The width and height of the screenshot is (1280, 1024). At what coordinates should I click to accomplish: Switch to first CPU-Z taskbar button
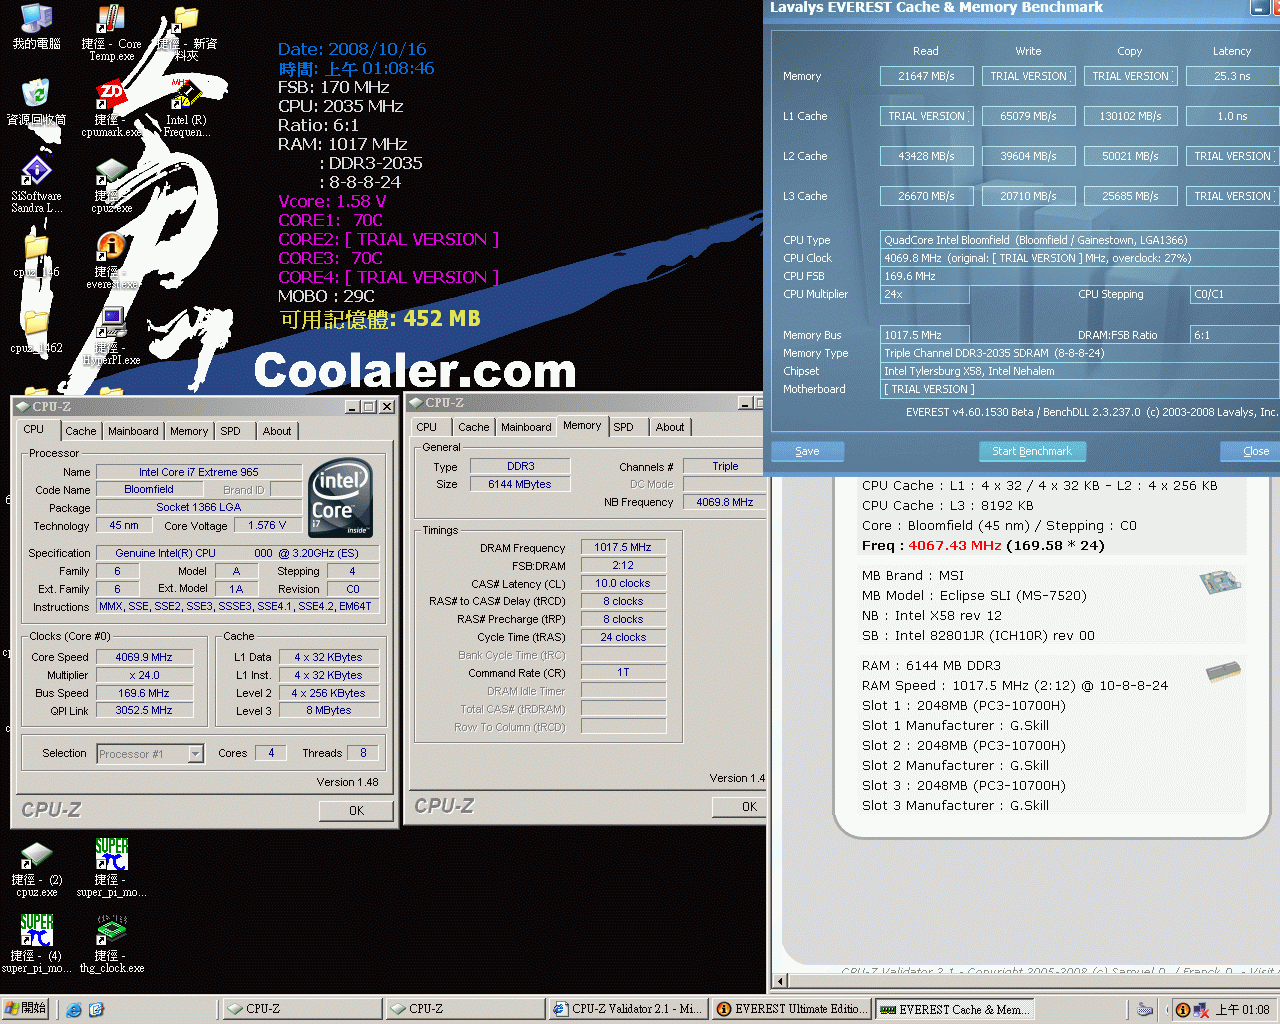300,1009
